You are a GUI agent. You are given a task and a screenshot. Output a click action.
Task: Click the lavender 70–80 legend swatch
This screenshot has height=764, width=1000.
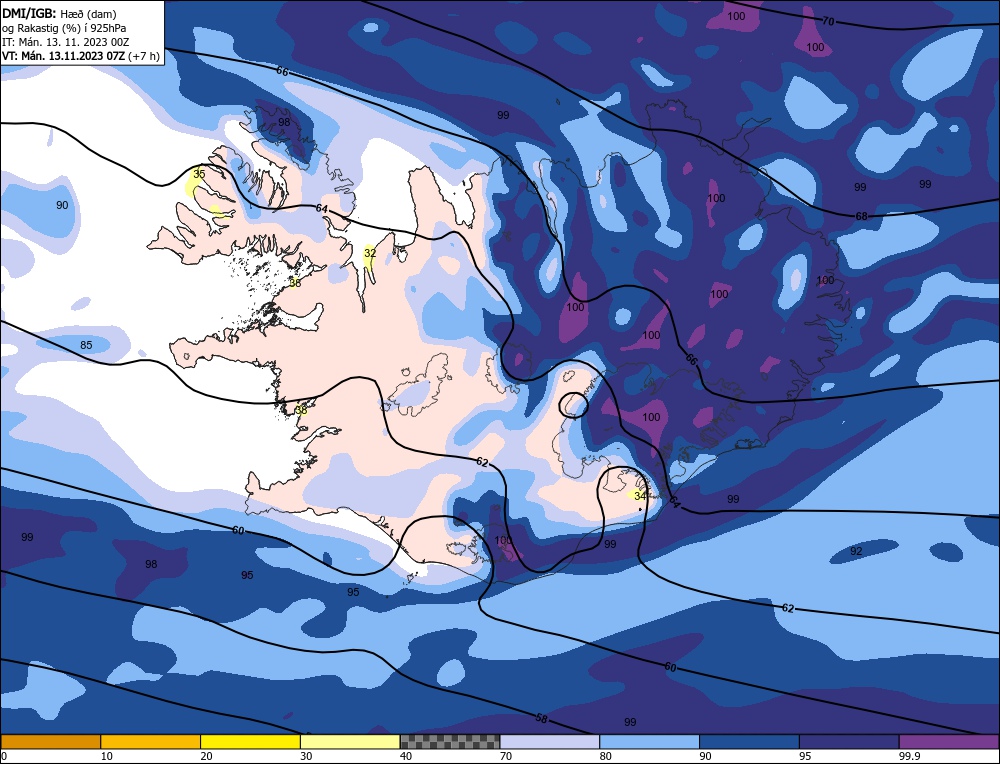pos(550,741)
